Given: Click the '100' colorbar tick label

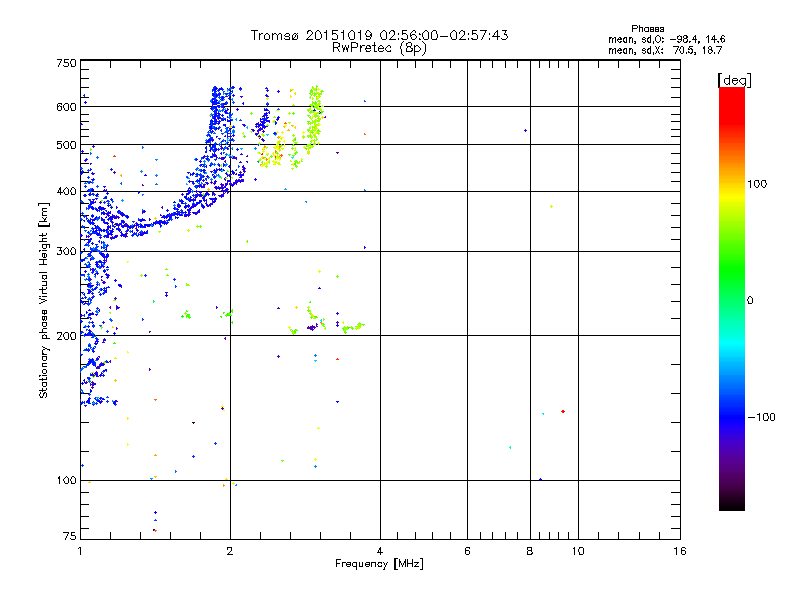Looking at the screenshot, I should pyautogui.click(x=757, y=184).
